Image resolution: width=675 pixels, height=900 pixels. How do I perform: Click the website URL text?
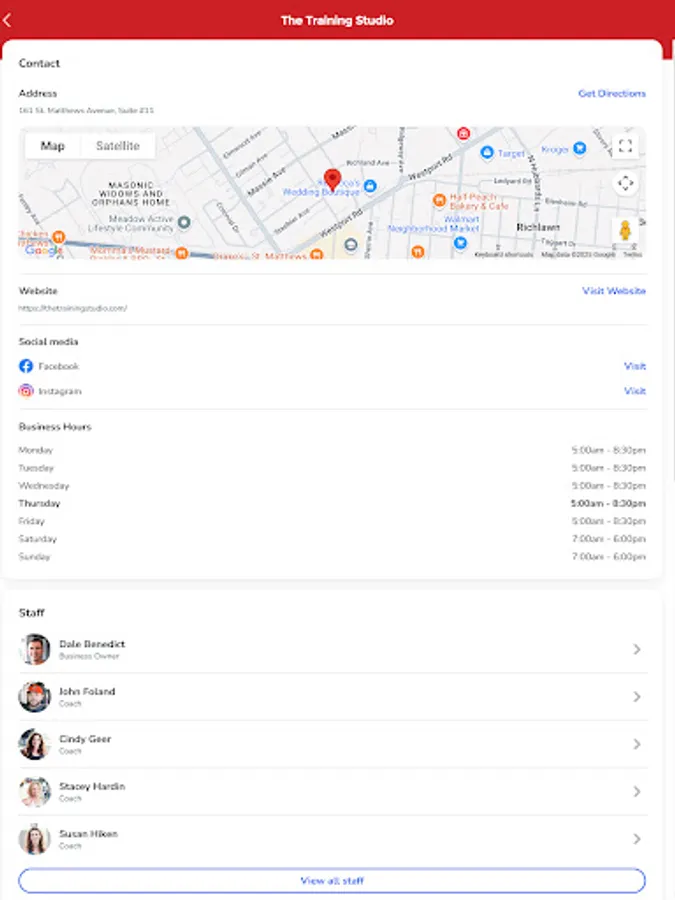(x=73, y=308)
